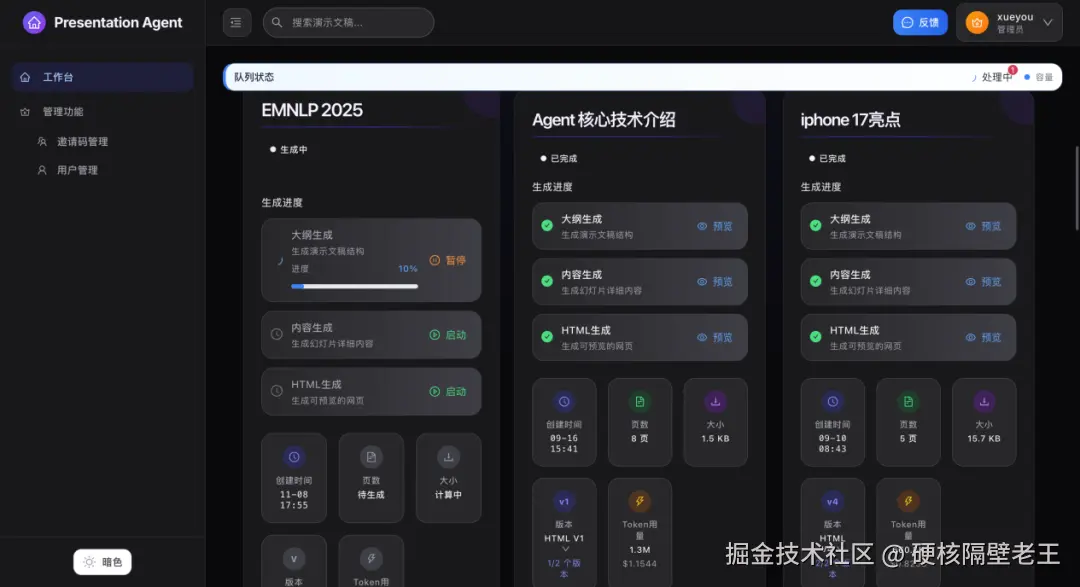Viewport: 1080px width, 587px height.
Task: Click clock icon beside EMNLP HTML生成
Action: pos(277,391)
